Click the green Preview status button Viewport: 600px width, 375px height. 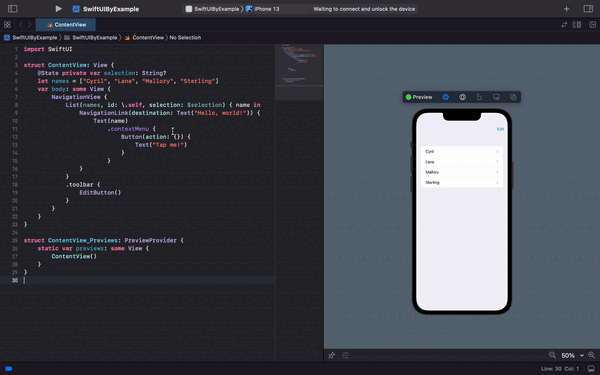(419, 97)
